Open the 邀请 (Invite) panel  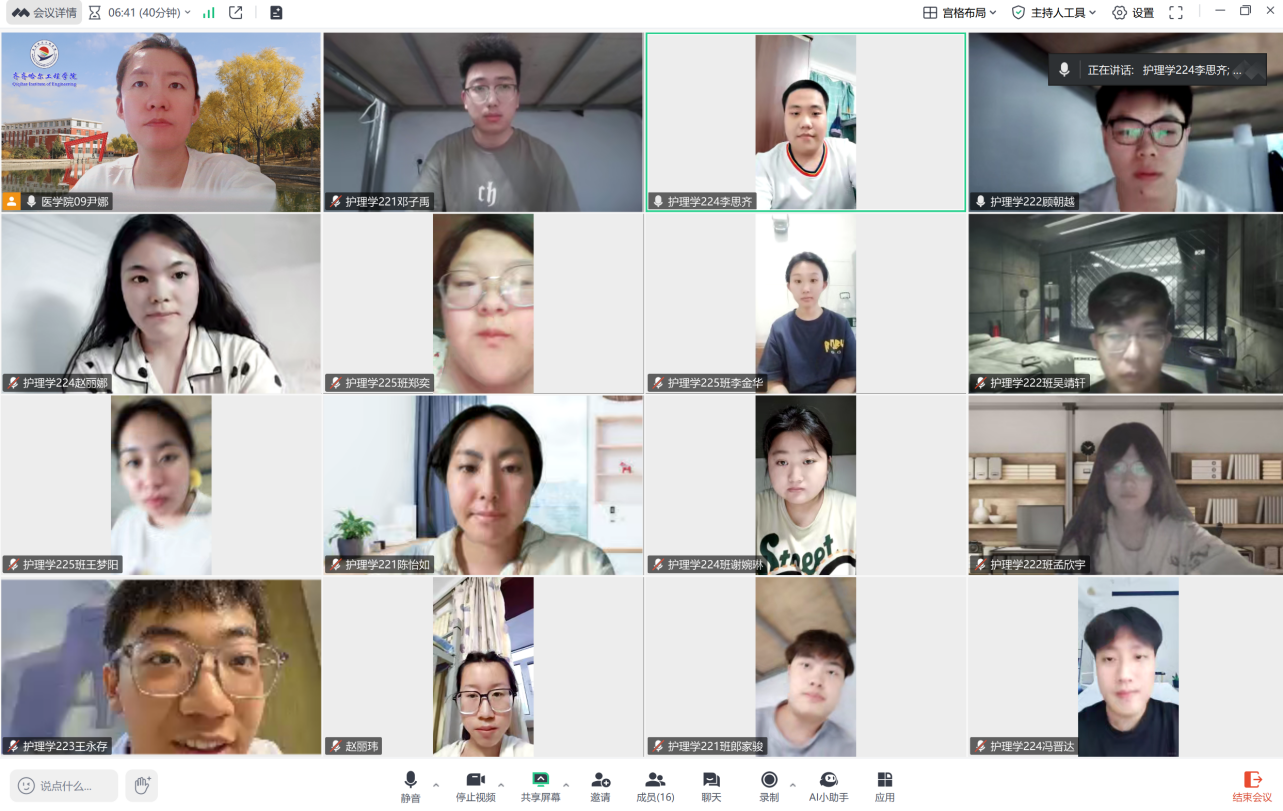click(x=600, y=785)
